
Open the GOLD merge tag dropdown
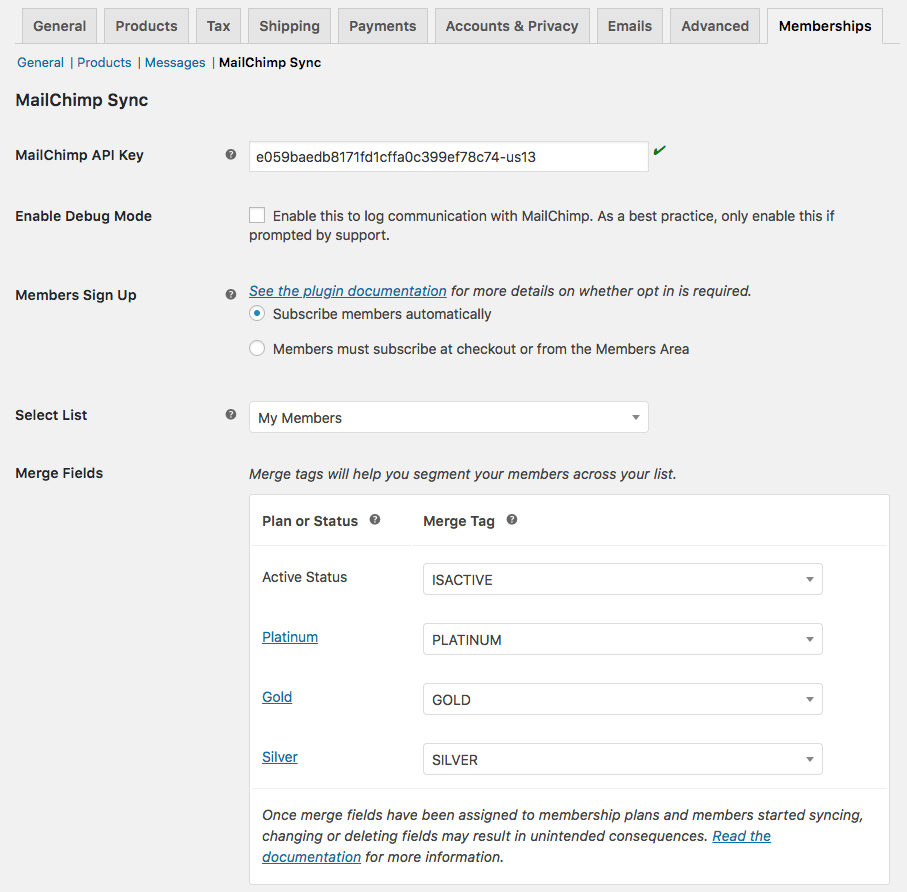coord(622,699)
